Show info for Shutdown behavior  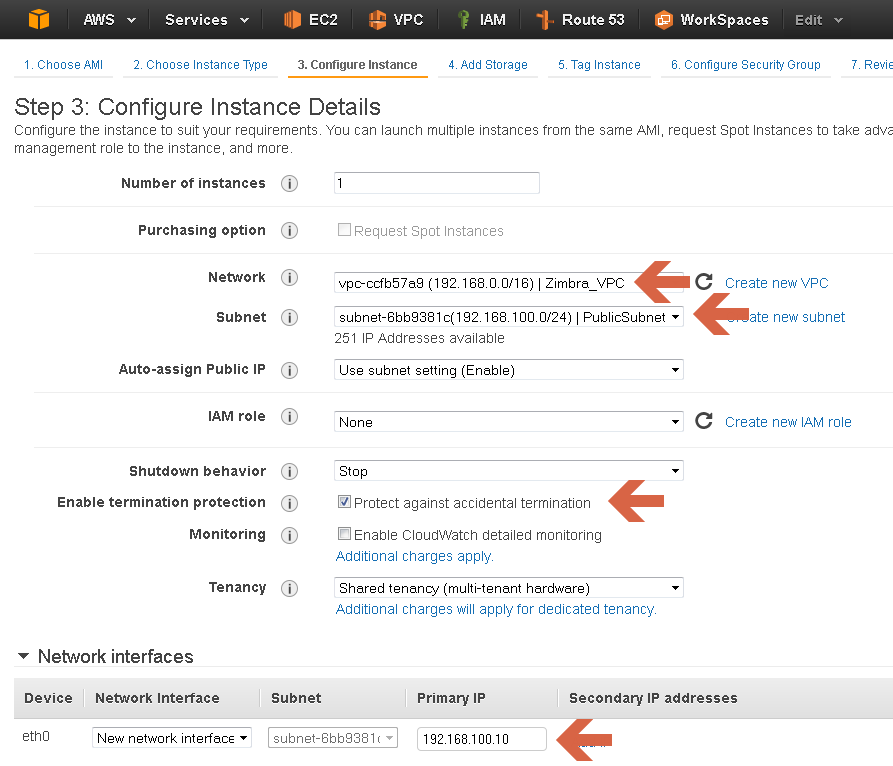(x=289, y=472)
